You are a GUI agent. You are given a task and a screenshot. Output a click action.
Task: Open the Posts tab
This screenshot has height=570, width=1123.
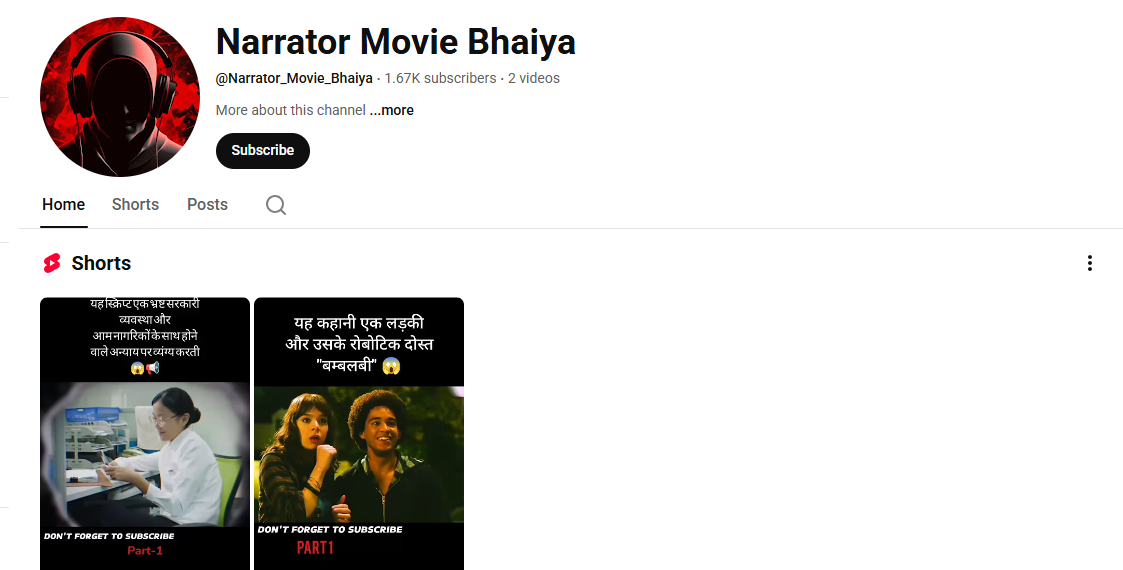(x=208, y=205)
